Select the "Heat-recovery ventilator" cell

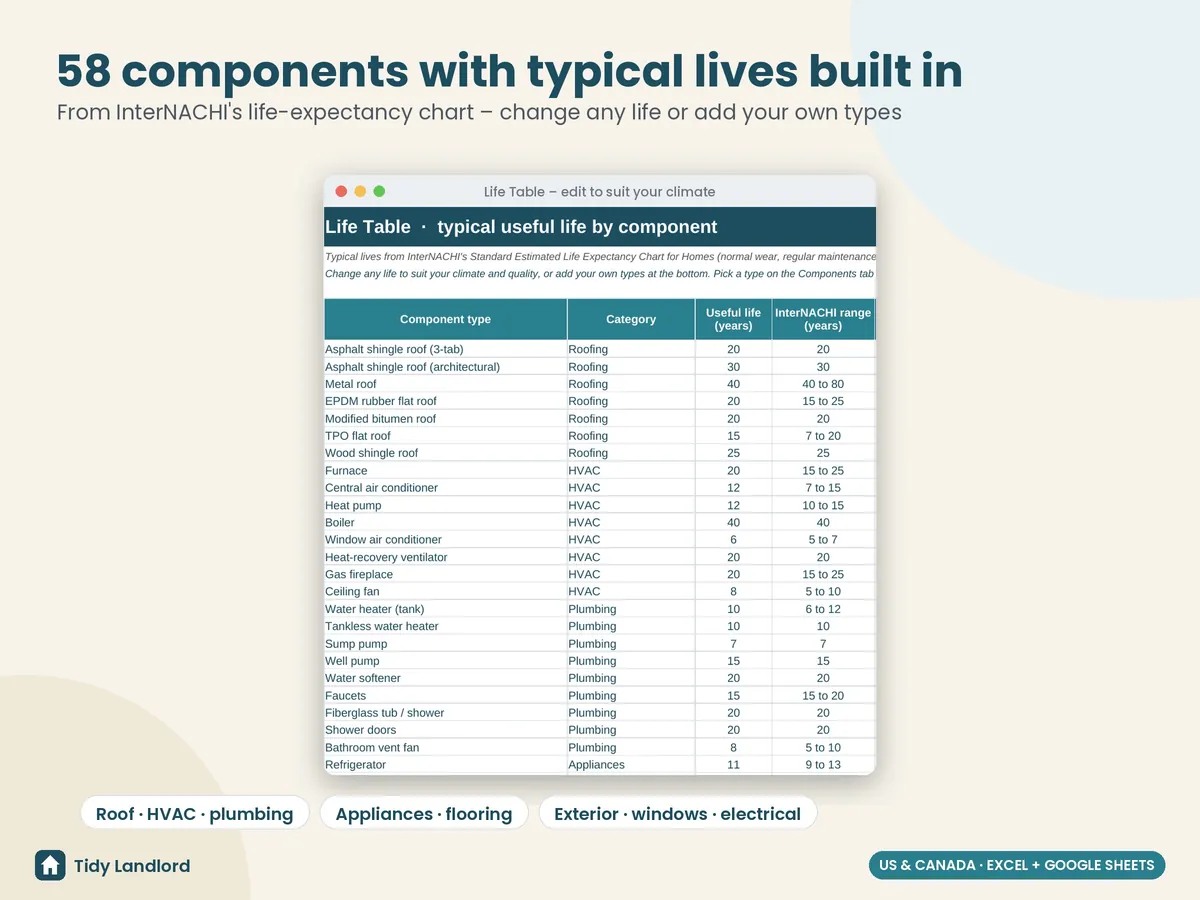click(x=446, y=557)
